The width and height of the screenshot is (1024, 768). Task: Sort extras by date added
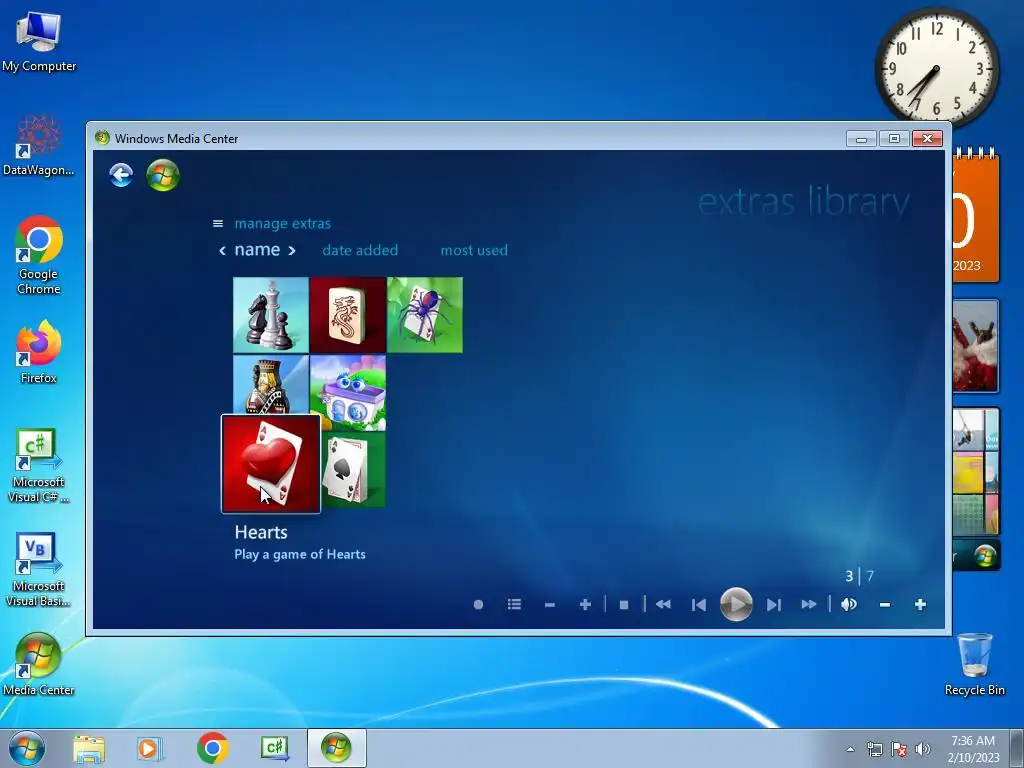coord(360,250)
